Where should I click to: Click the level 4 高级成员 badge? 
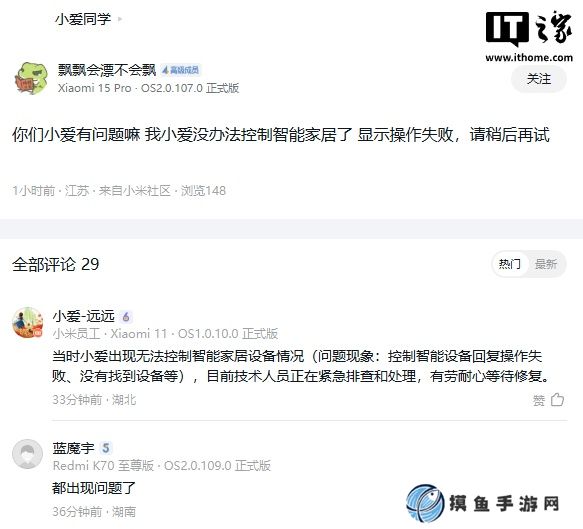pos(181,70)
